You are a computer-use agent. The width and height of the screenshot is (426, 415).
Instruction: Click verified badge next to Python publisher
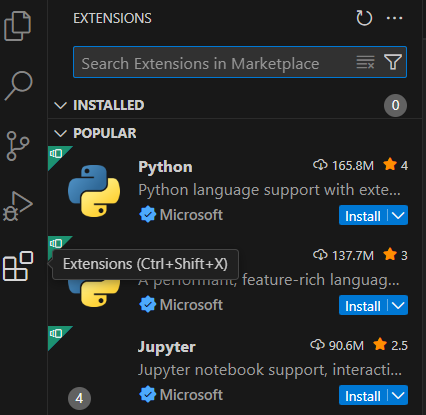(x=147, y=215)
